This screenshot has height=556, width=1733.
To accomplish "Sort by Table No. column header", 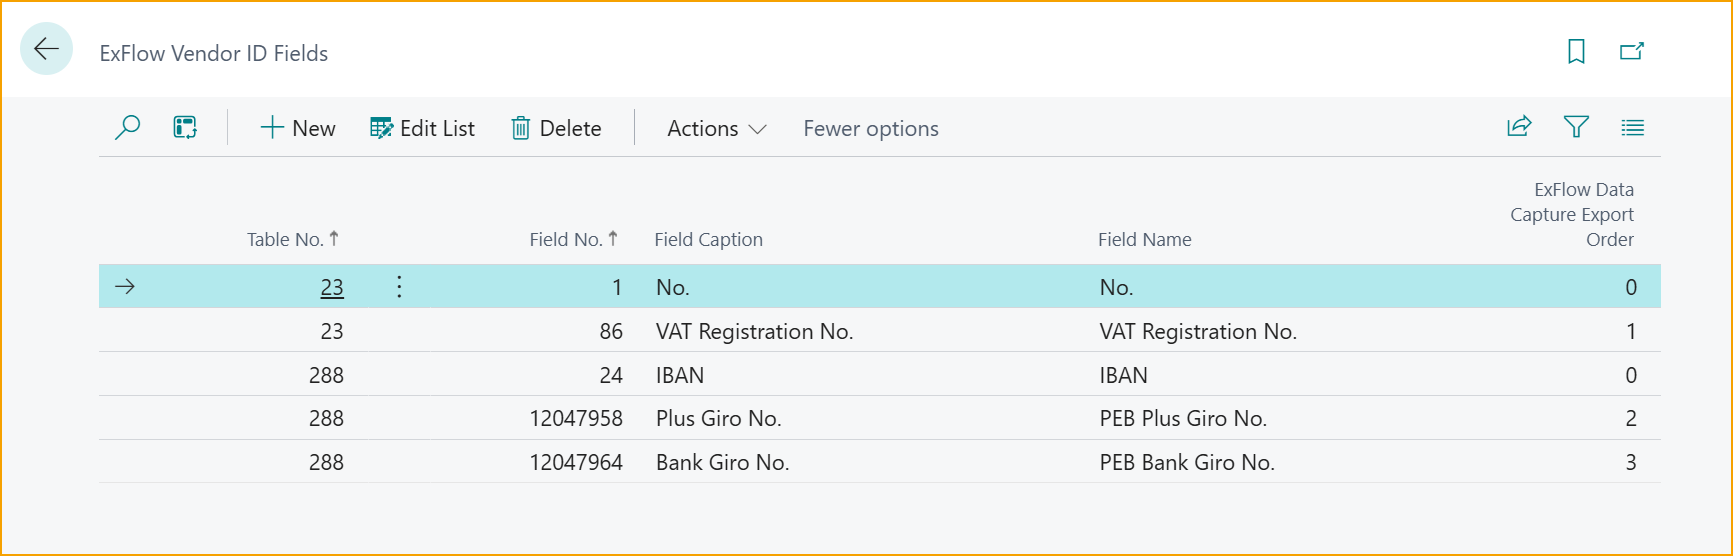I will (x=285, y=240).
